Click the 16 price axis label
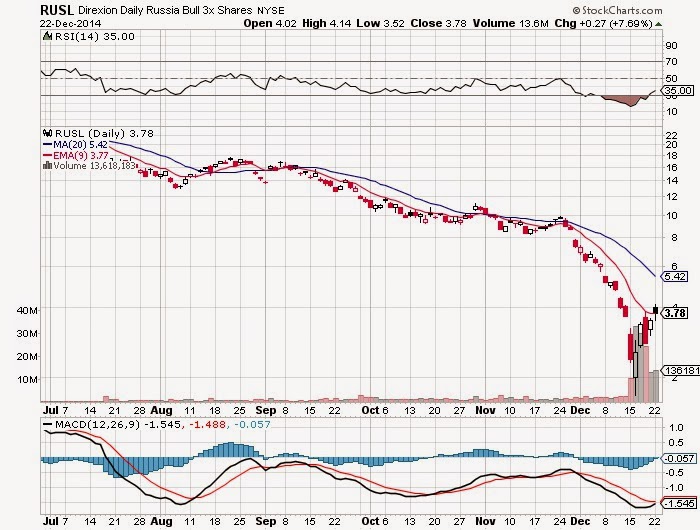The width and height of the screenshot is (700, 530). click(671, 168)
